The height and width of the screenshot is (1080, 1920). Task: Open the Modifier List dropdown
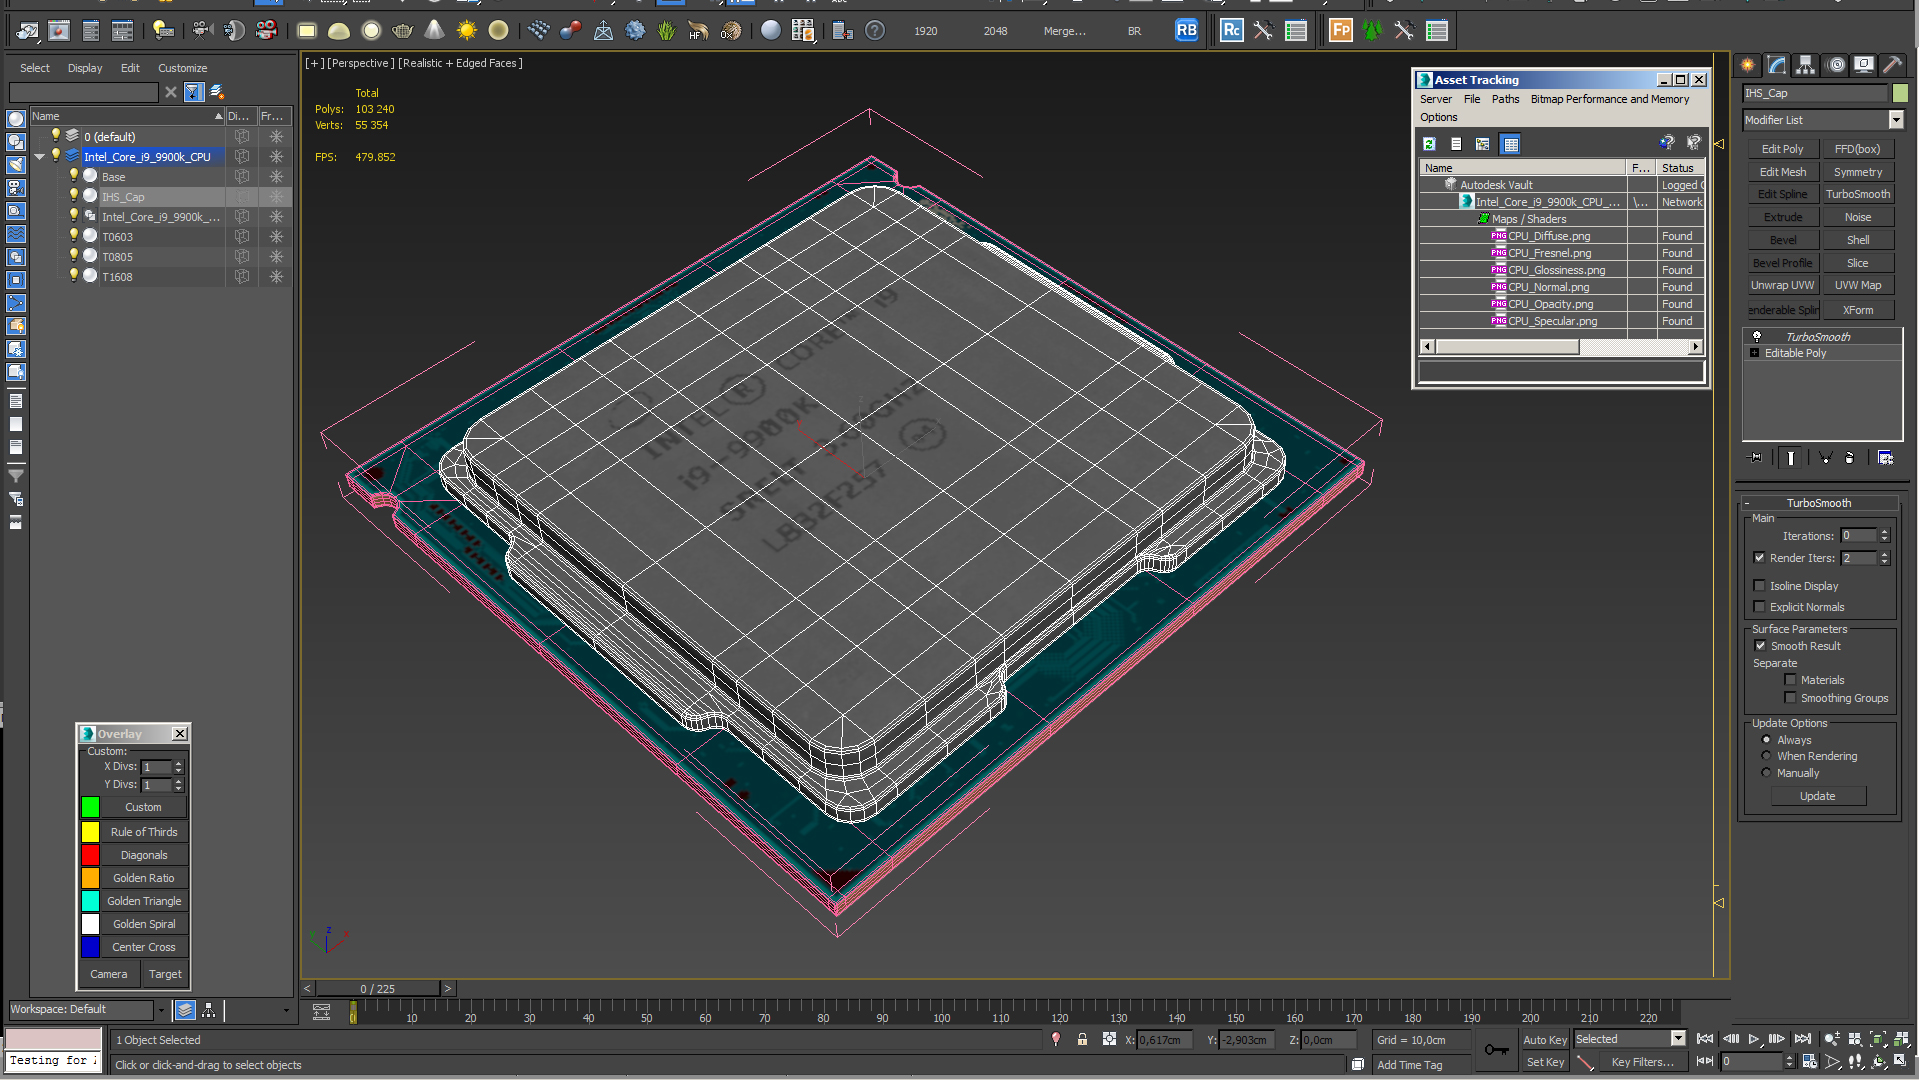coord(1896,120)
